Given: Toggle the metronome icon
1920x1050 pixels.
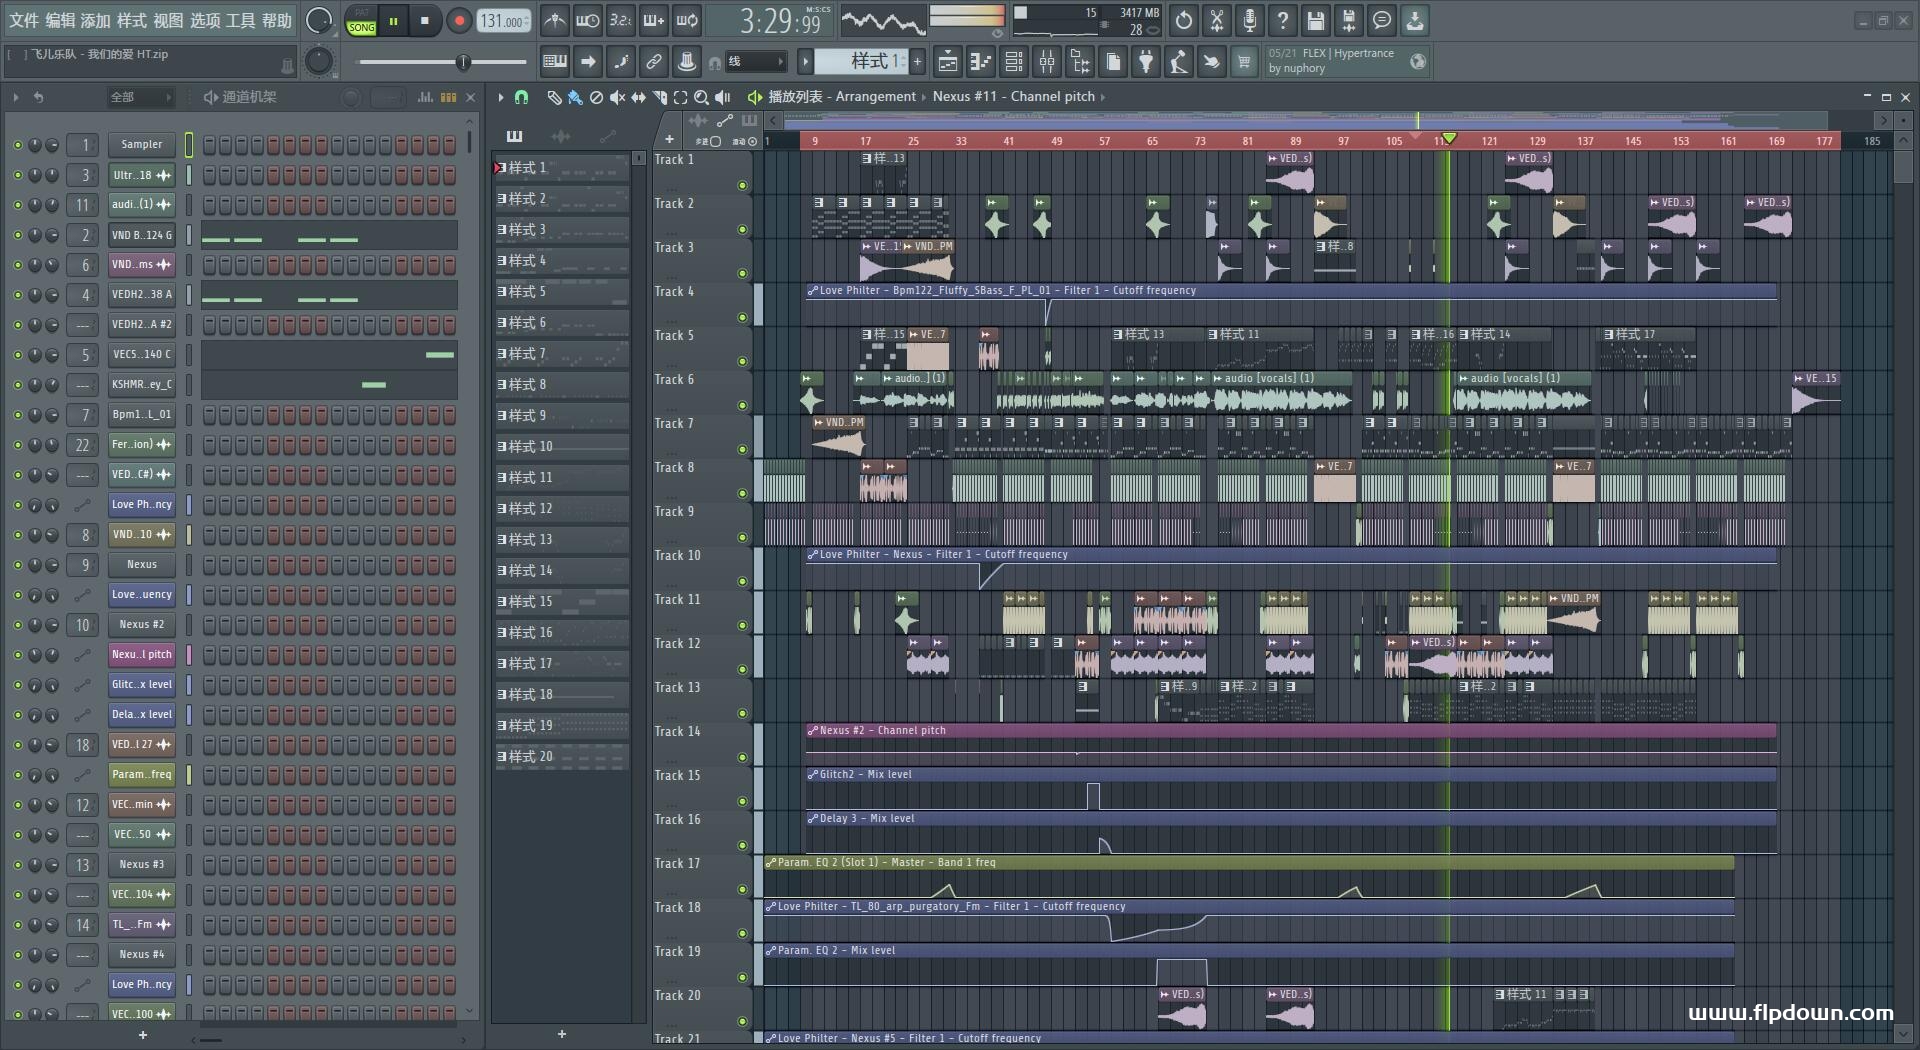Looking at the screenshot, I should pos(555,20).
